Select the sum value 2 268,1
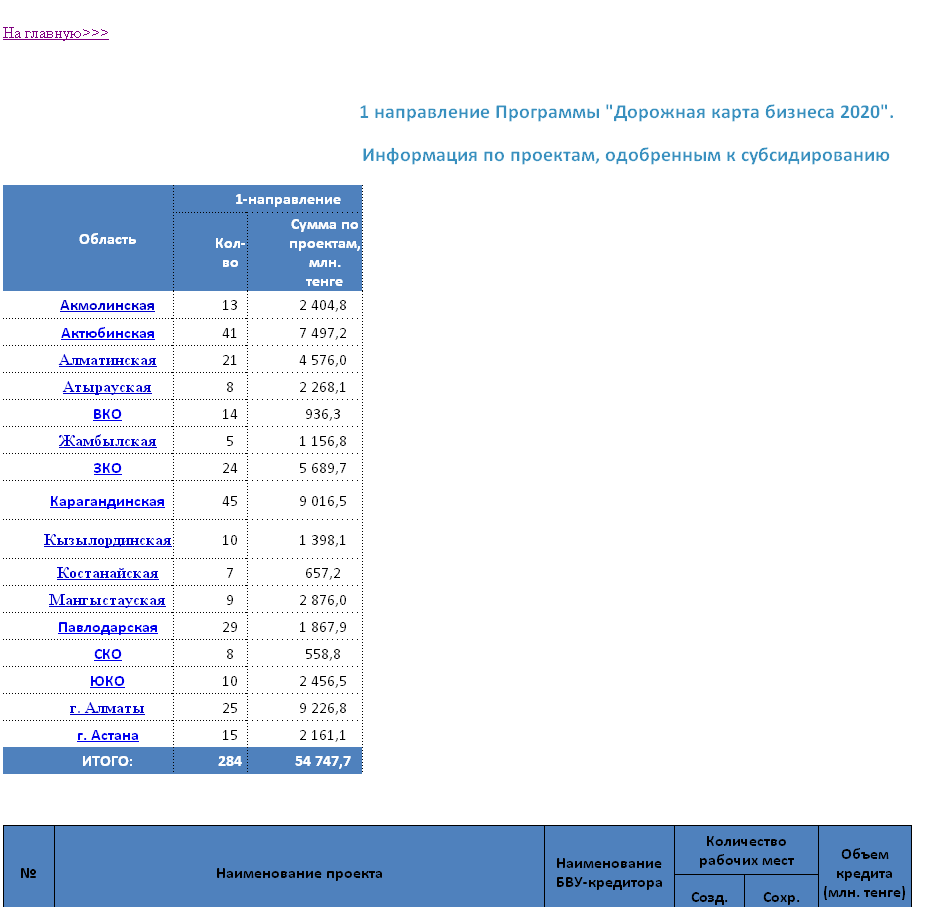 click(x=323, y=387)
